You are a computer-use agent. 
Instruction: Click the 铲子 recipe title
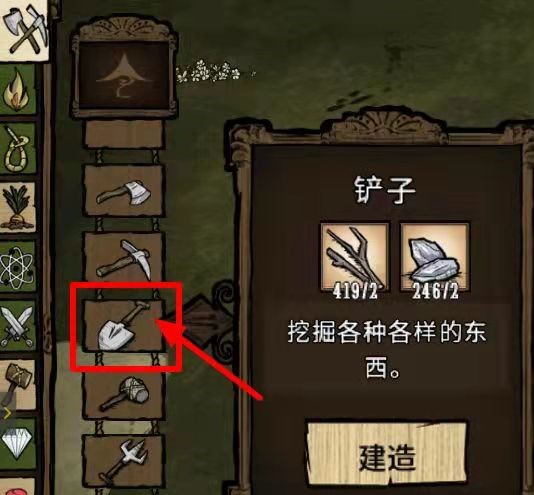(385, 191)
